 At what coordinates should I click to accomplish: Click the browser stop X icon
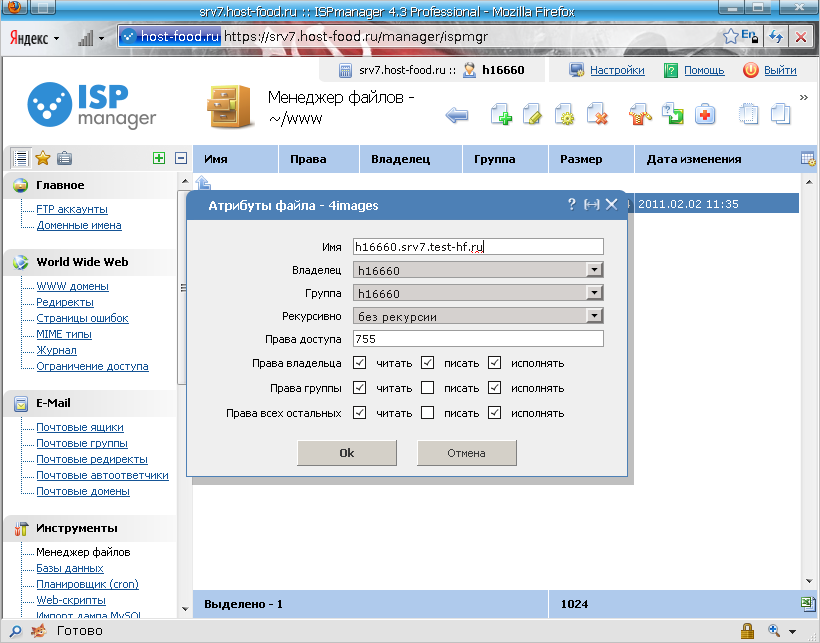[801, 37]
